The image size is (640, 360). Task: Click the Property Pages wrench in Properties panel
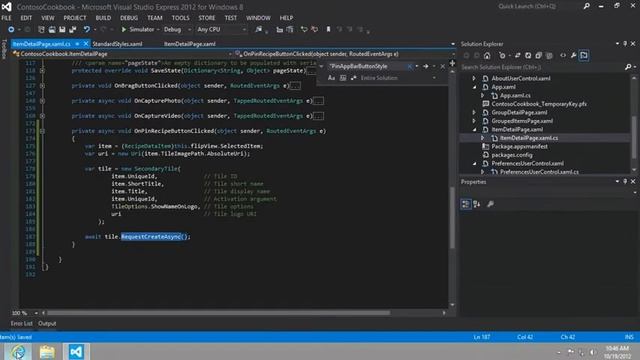tap(490, 204)
